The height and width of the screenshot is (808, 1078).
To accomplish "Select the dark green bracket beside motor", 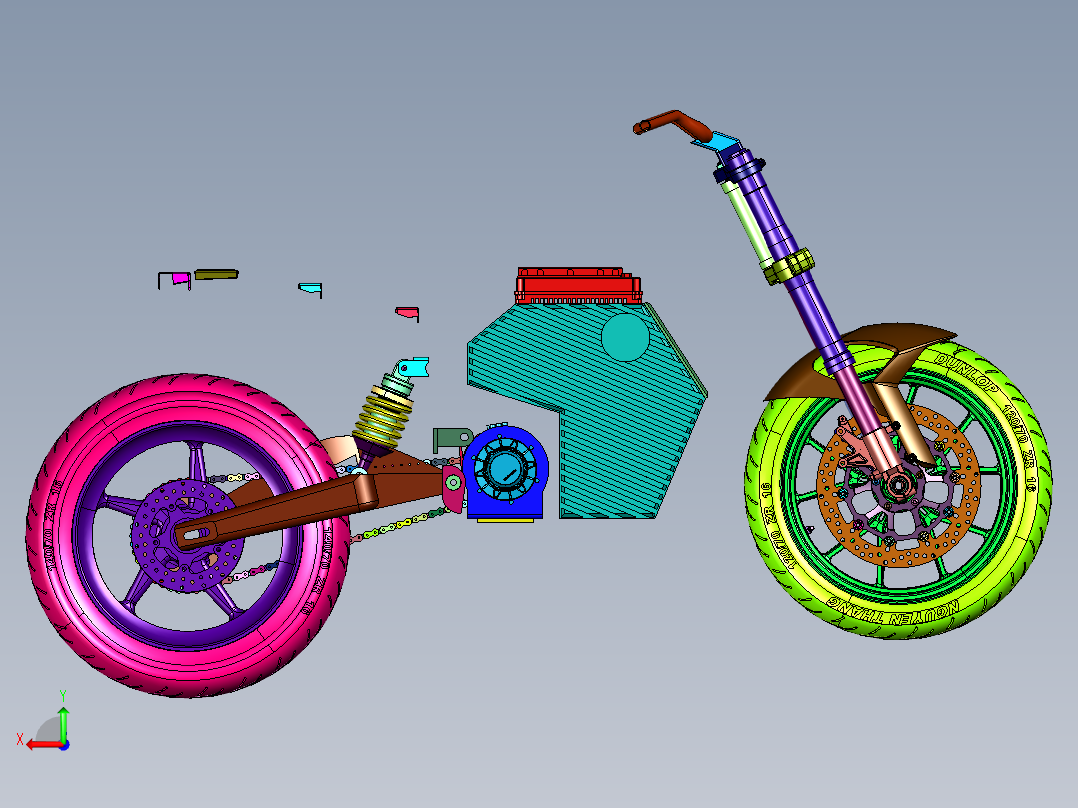I will click(450, 439).
